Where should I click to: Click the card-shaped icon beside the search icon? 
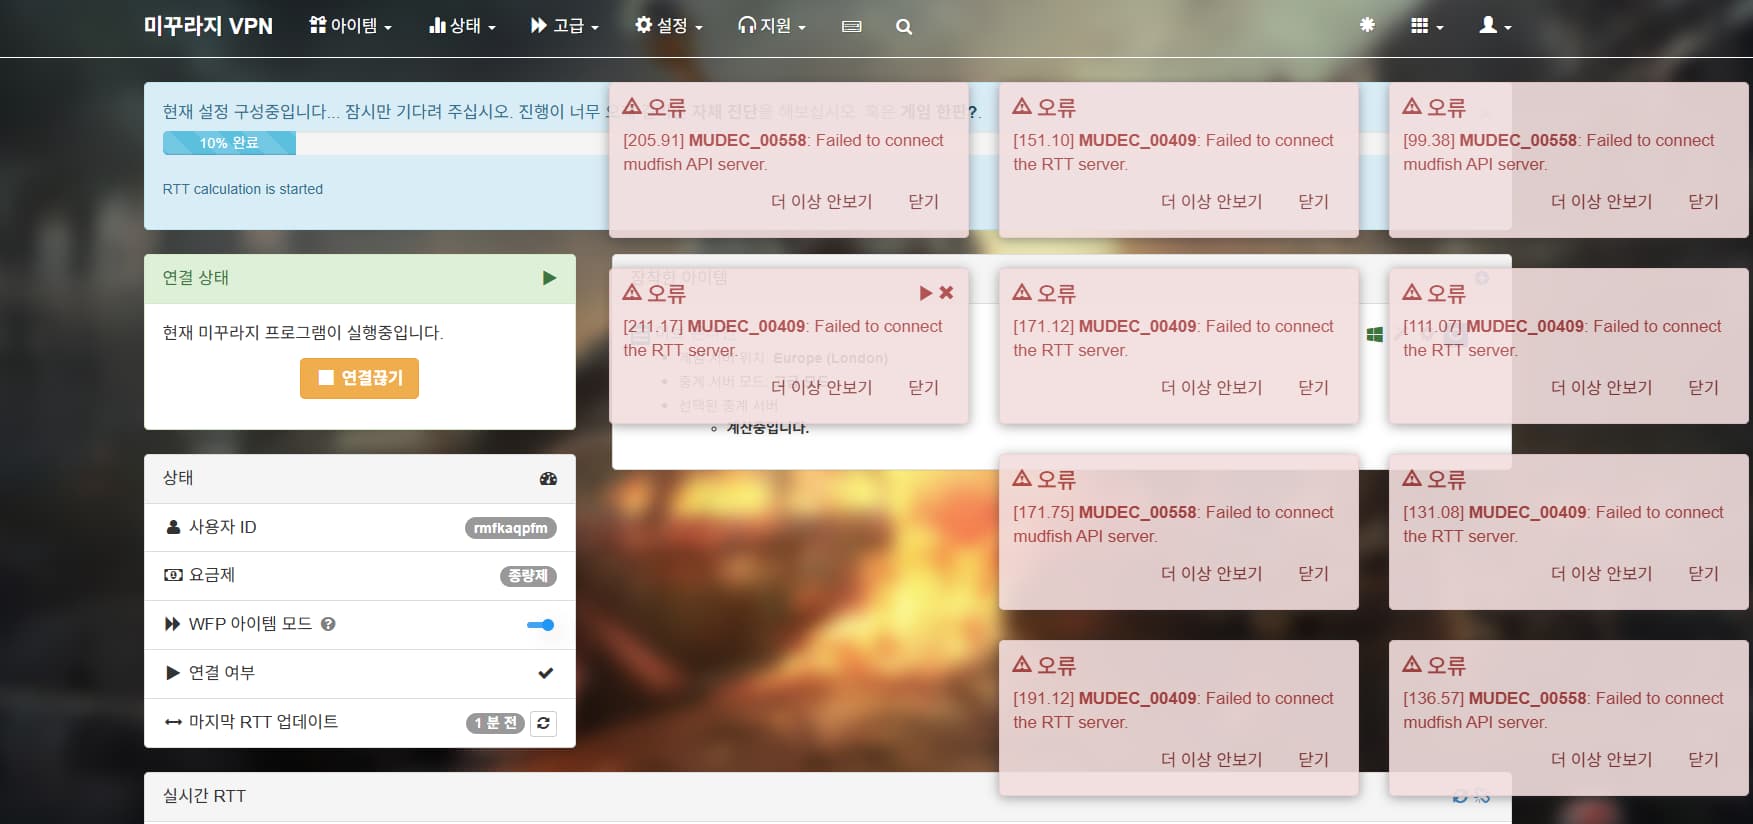tap(852, 27)
